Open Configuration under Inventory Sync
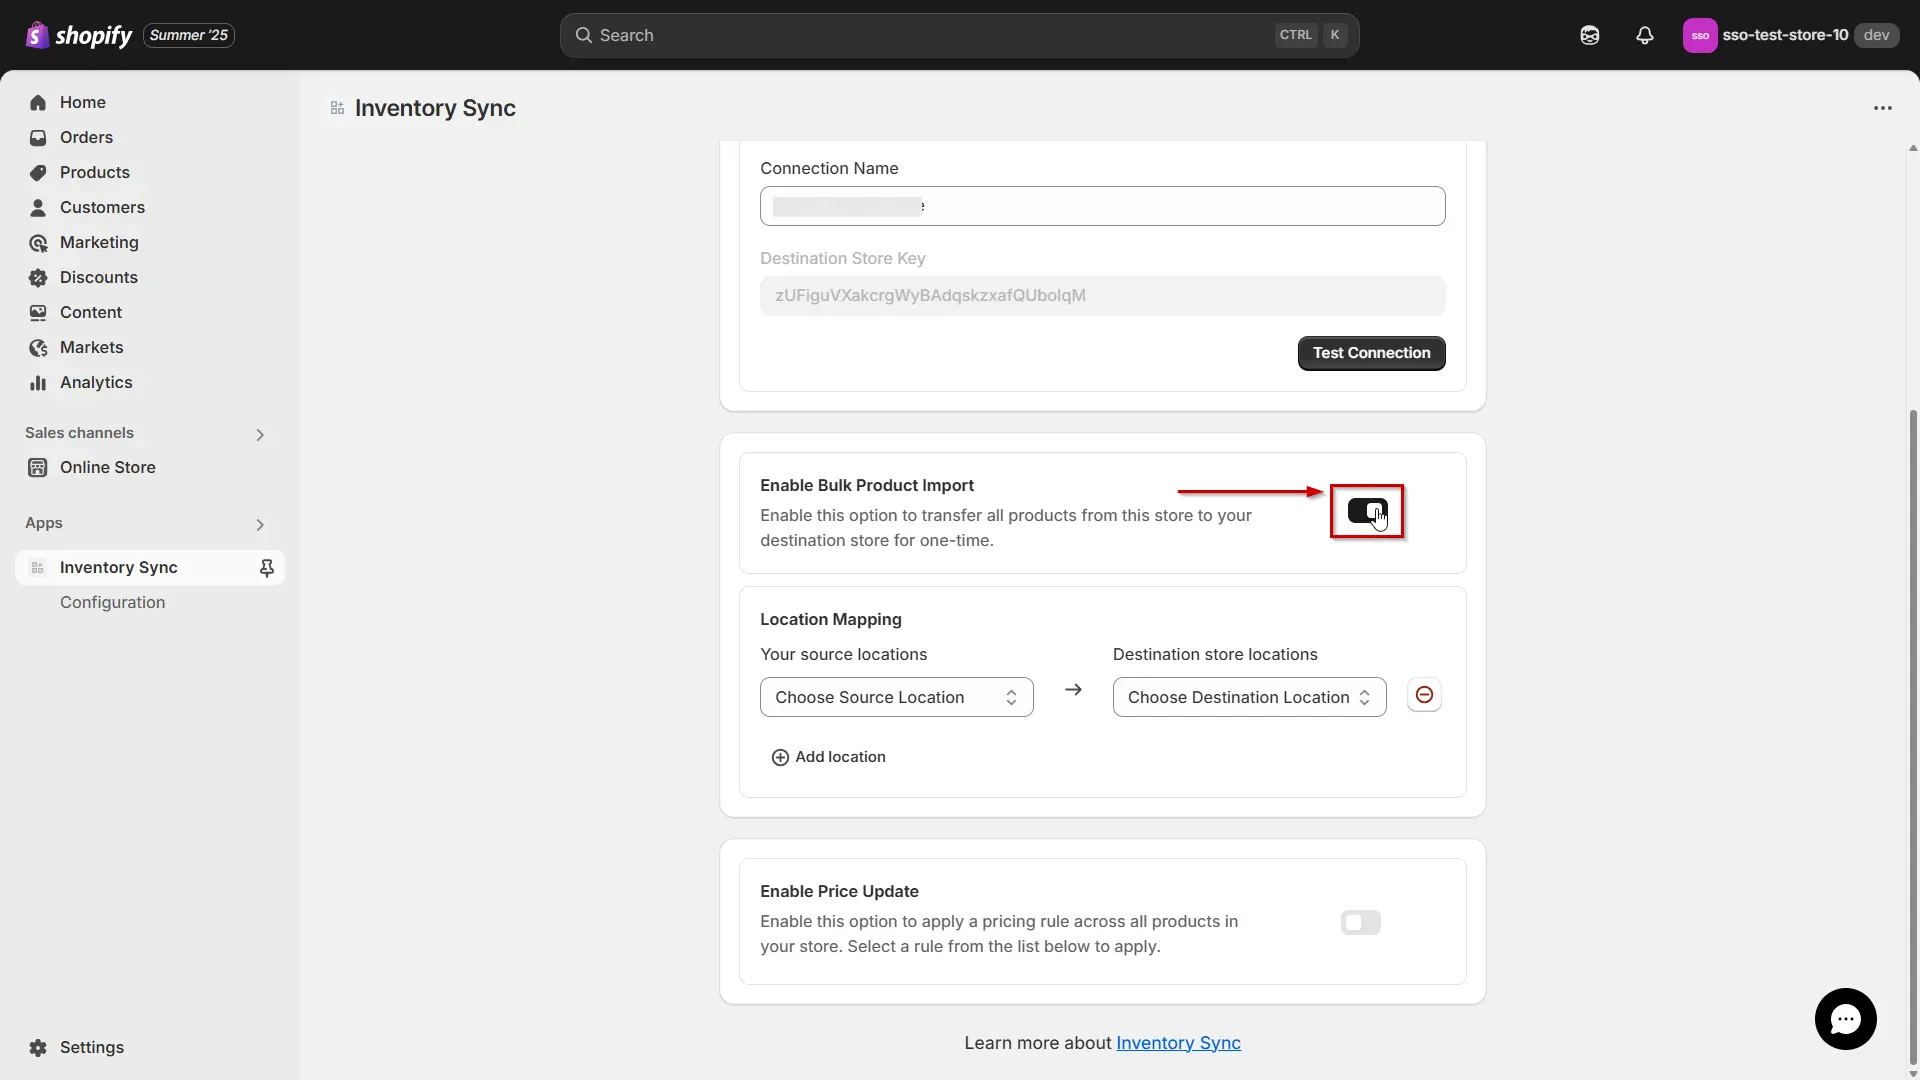The width and height of the screenshot is (1920, 1080). pos(112,602)
